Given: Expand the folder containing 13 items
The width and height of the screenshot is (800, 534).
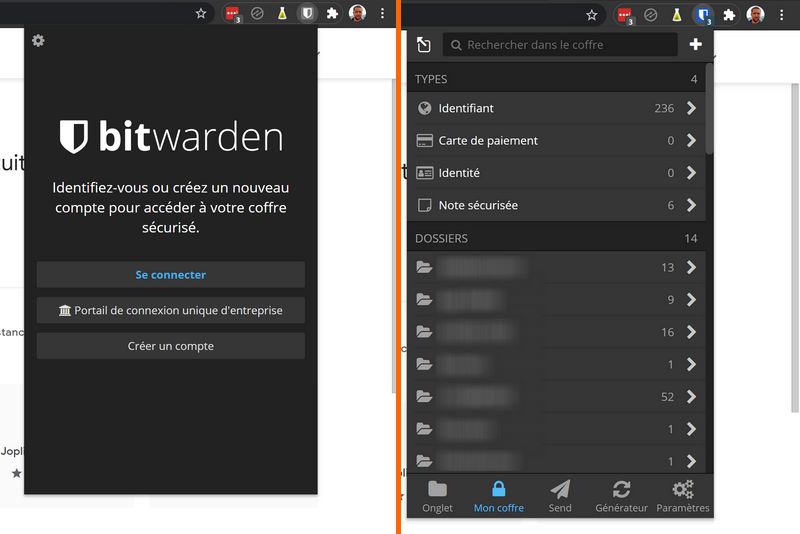Looking at the screenshot, I should coord(691,267).
